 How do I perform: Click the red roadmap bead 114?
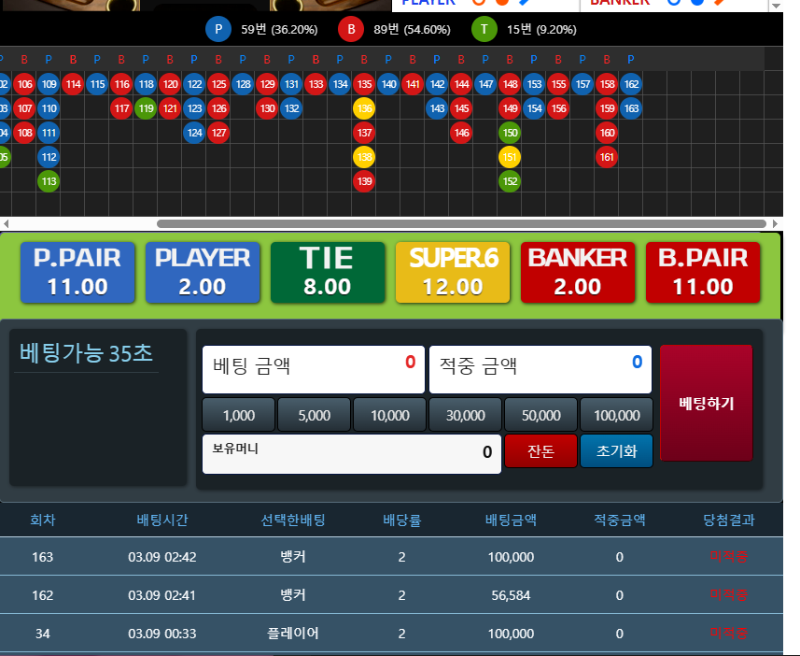pos(72,84)
